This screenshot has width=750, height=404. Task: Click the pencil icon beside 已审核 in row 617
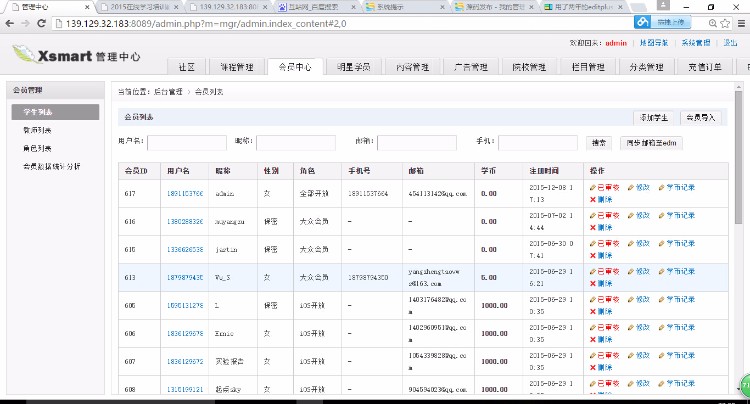[x=593, y=187]
